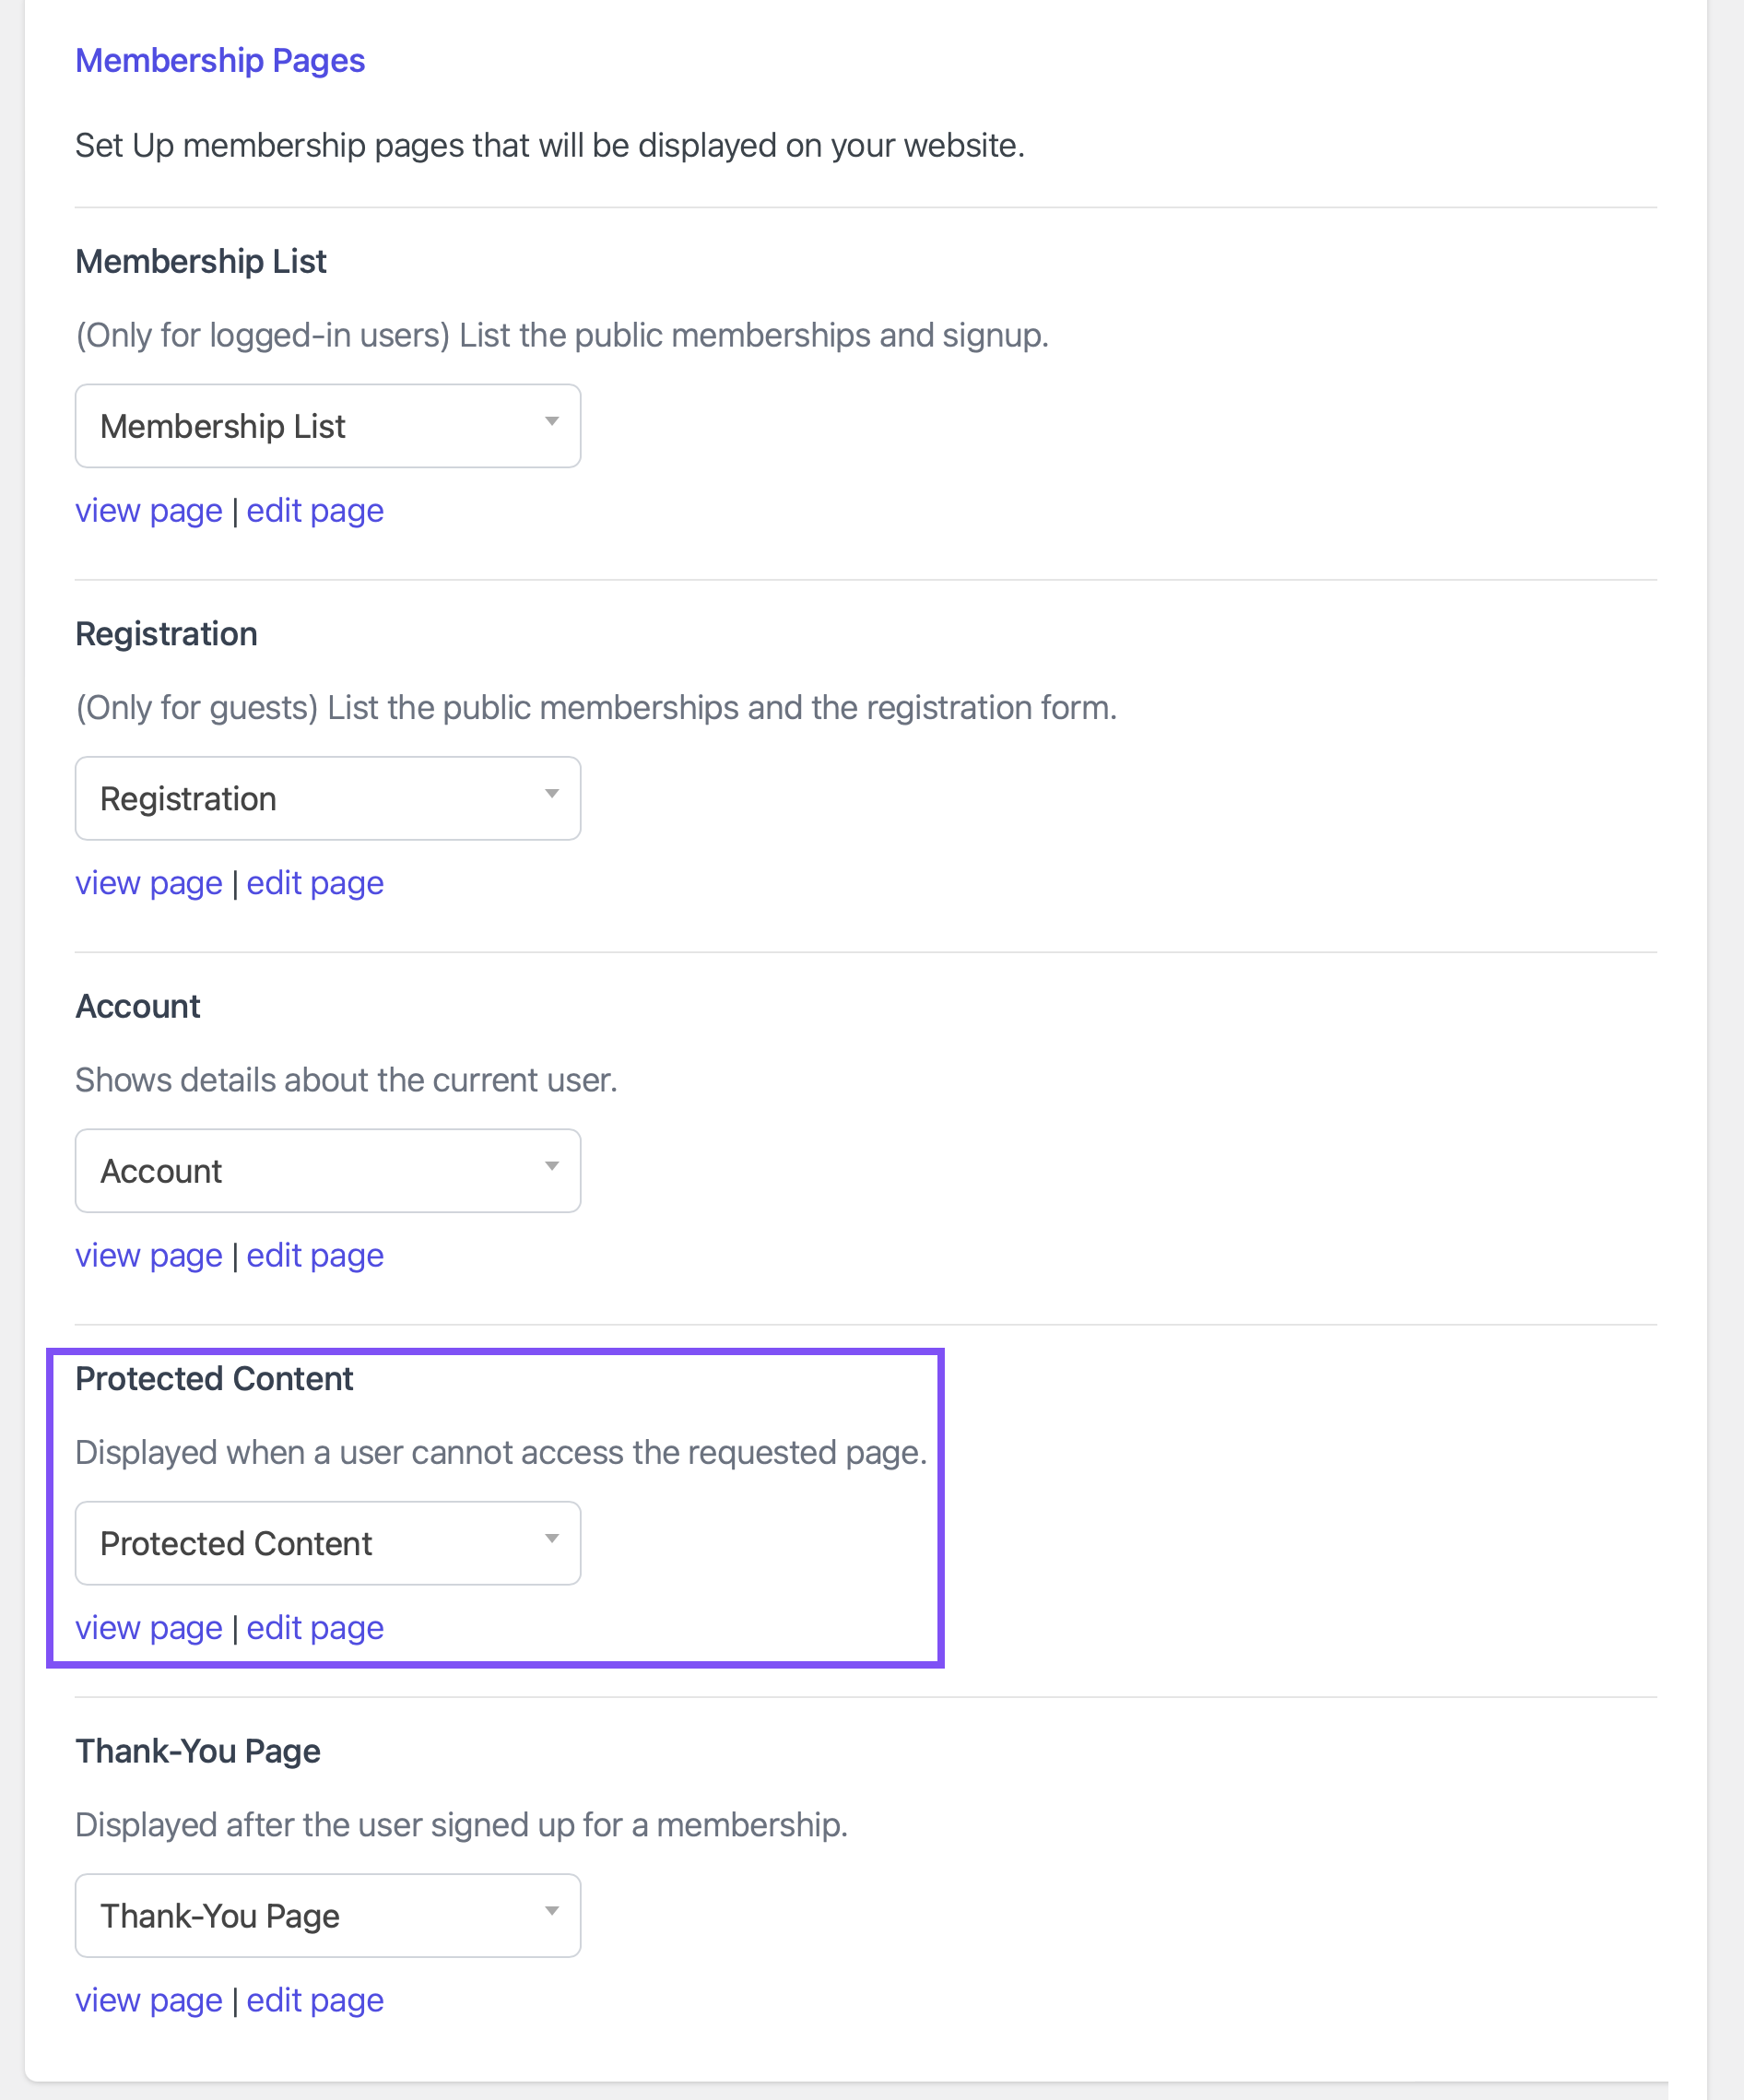Viewport: 1744px width, 2100px height.
Task: Expand the Protected Content page dropdown
Action: click(x=327, y=1543)
